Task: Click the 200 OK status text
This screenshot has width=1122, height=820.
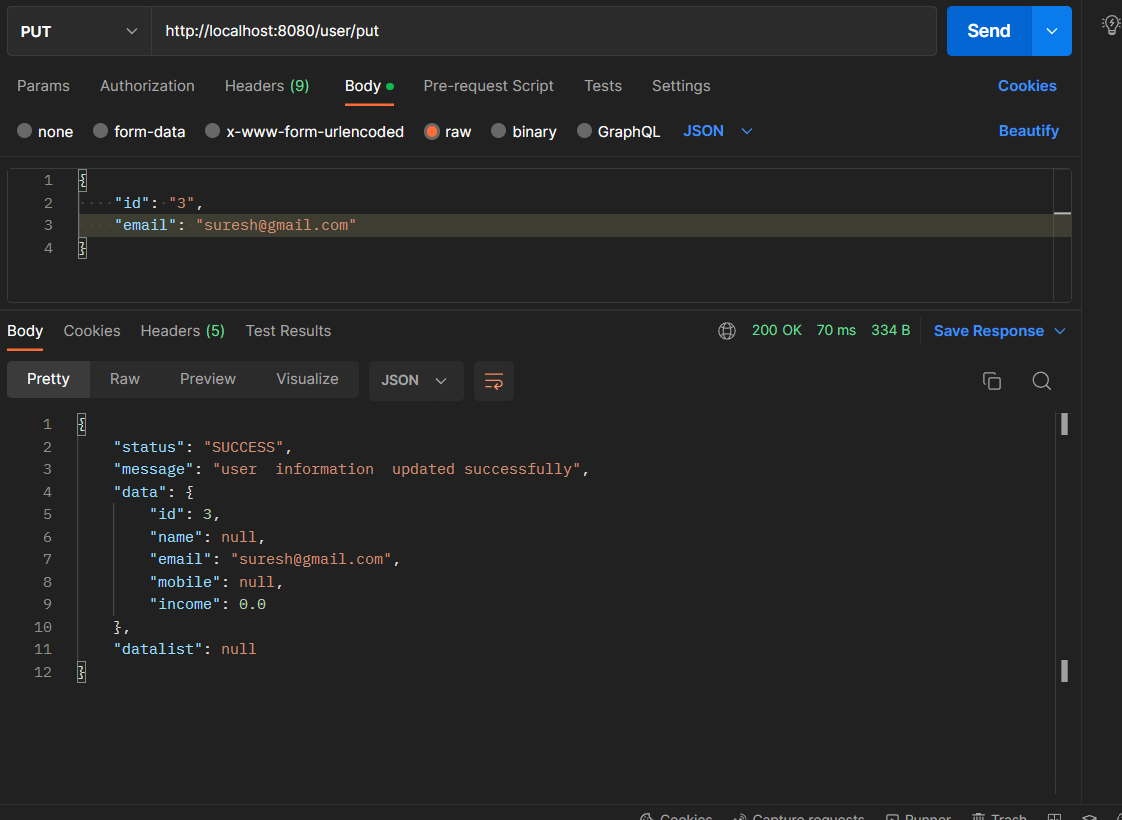Action: pos(776,331)
